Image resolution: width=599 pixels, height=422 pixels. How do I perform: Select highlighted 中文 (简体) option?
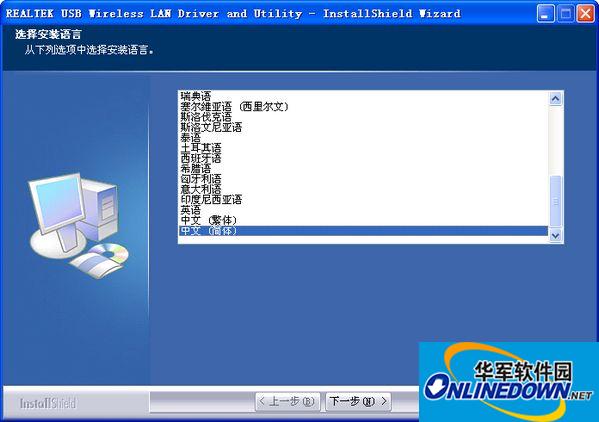point(364,231)
